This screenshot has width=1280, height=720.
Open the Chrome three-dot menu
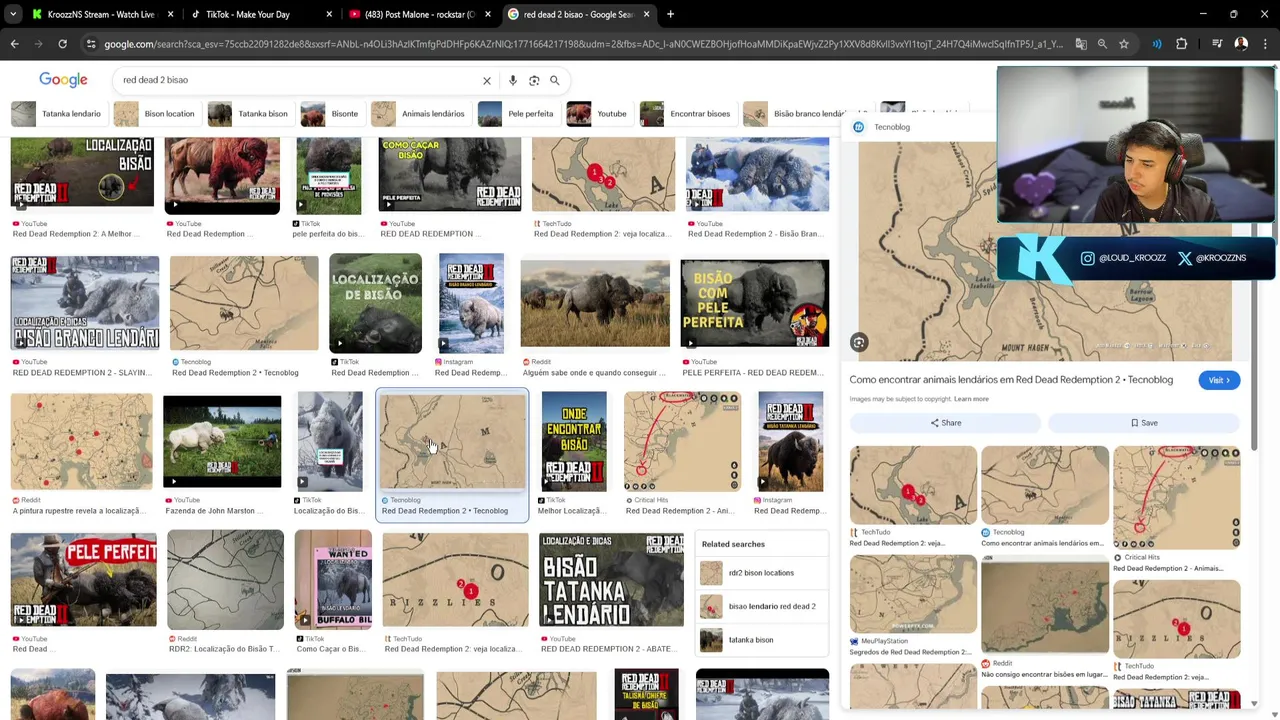pos(1264,44)
